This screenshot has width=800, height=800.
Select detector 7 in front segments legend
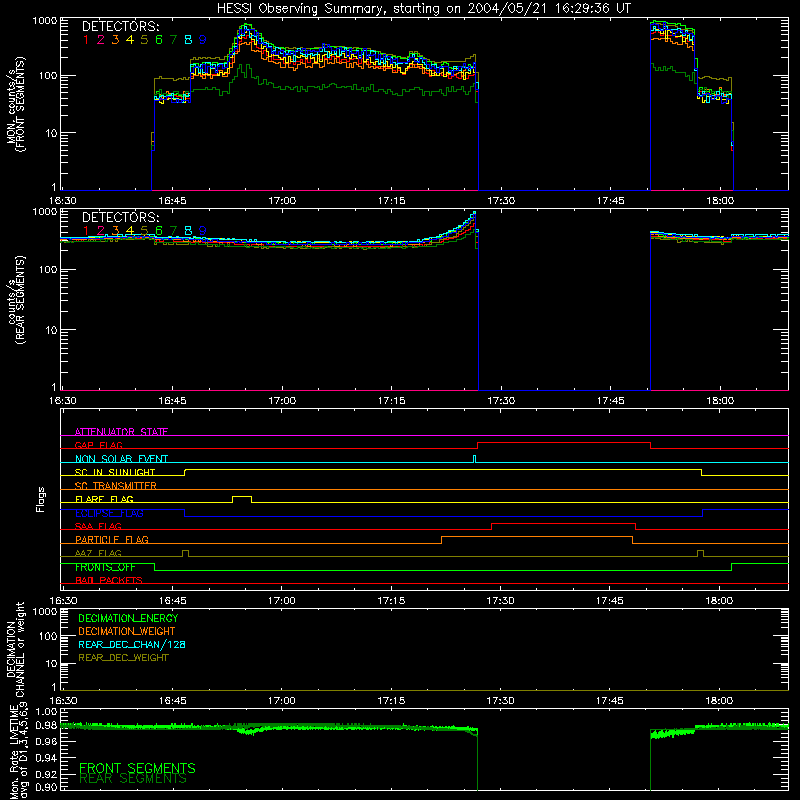click(x=173, y=40)
